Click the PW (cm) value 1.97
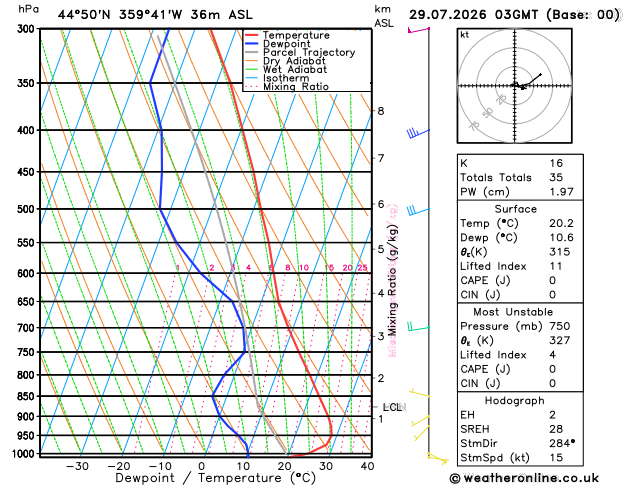Screen dimensions: 629x486 [x=561, y=192]
